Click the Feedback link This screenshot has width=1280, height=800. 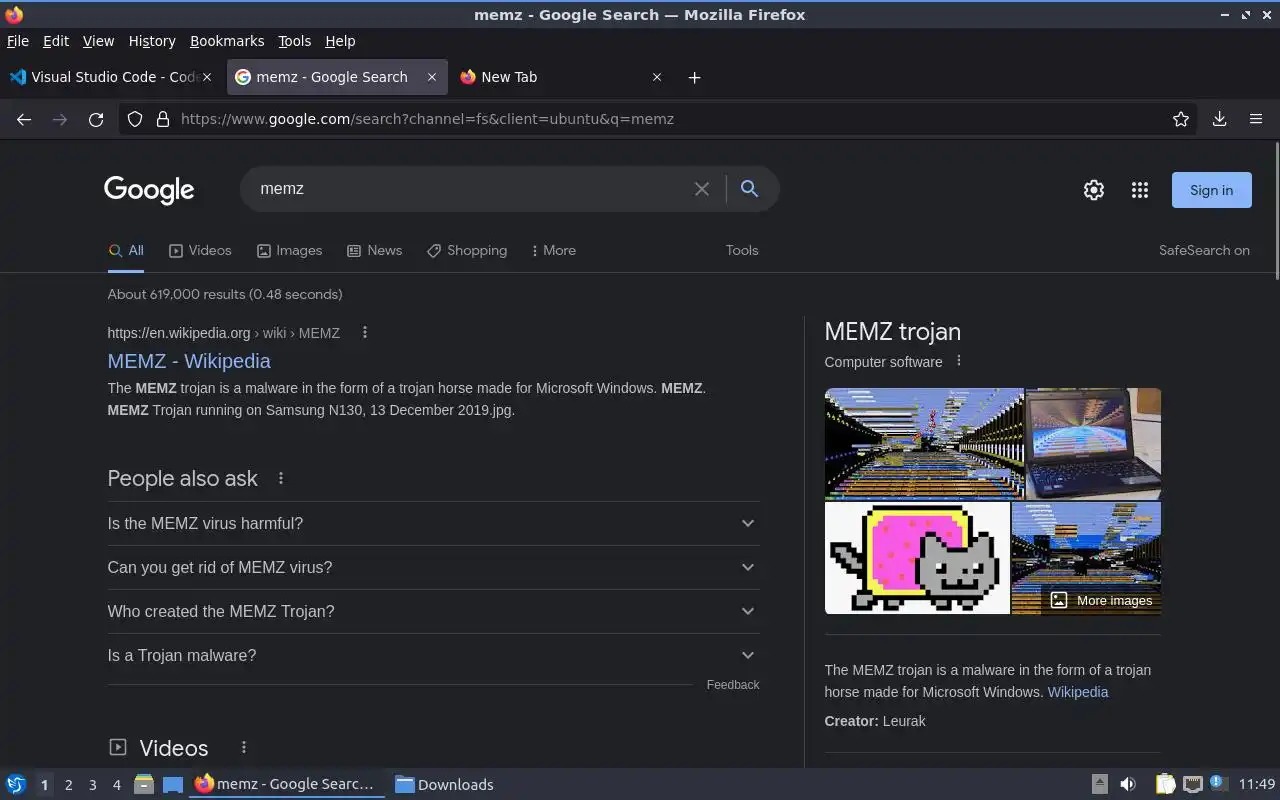(733, 685)
